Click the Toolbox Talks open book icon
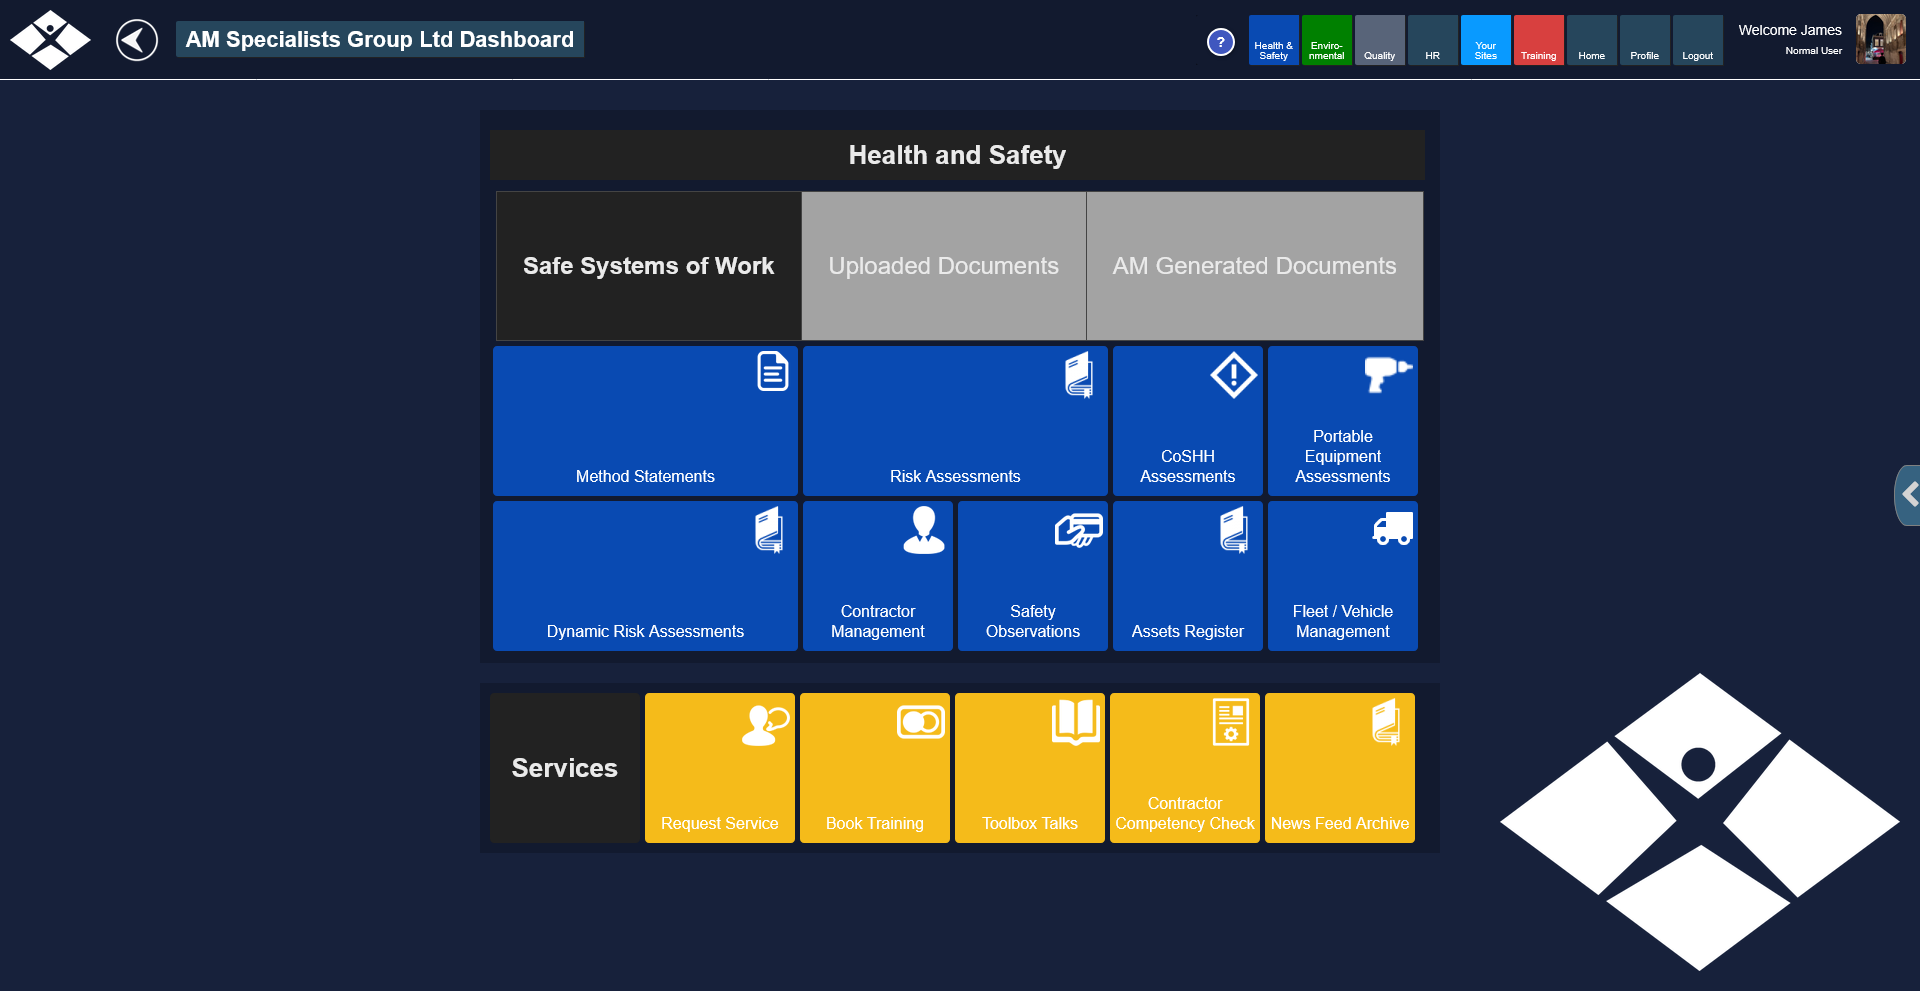The image size is (1920, 991). [1076, 722]
